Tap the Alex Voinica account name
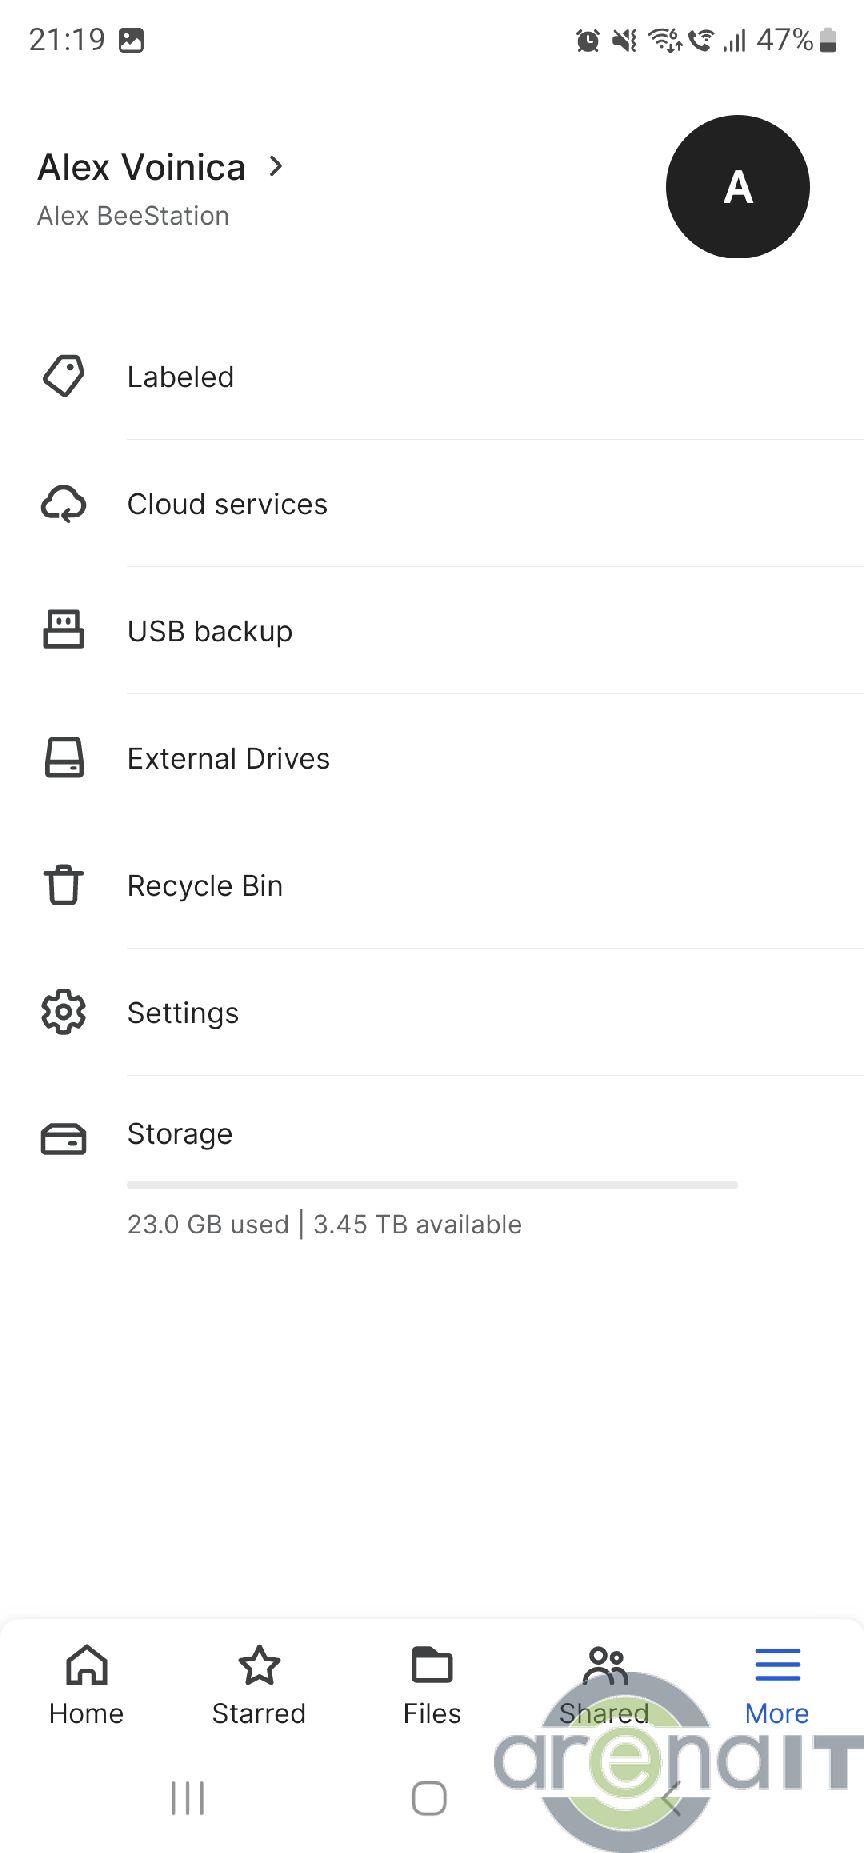864x1853 pixels. tap(141, 167)
